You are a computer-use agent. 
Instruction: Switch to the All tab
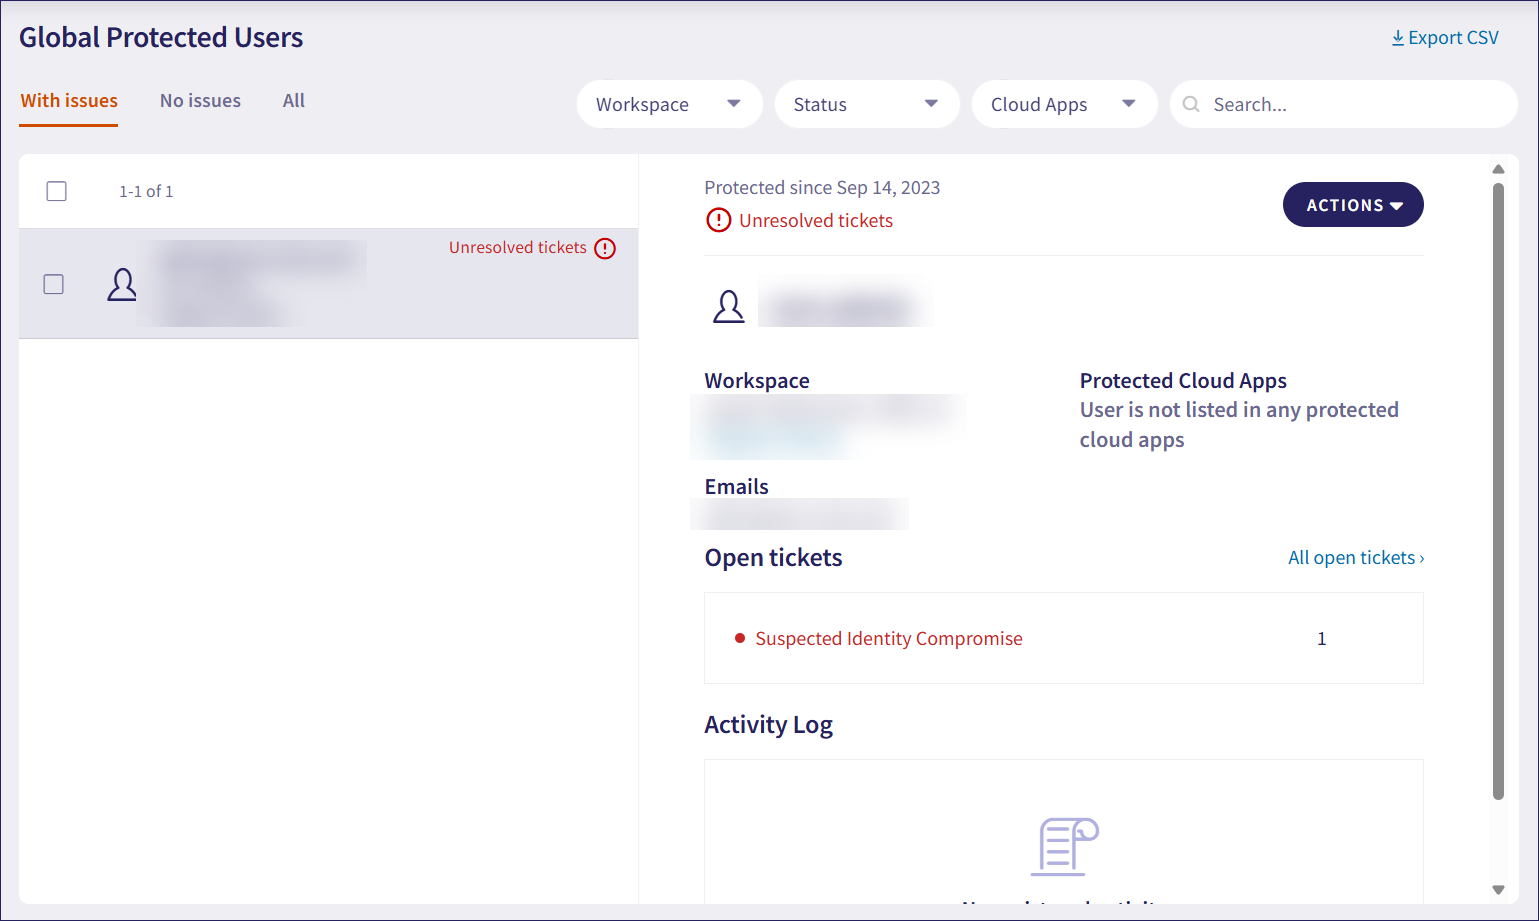[x=293, y=101]
